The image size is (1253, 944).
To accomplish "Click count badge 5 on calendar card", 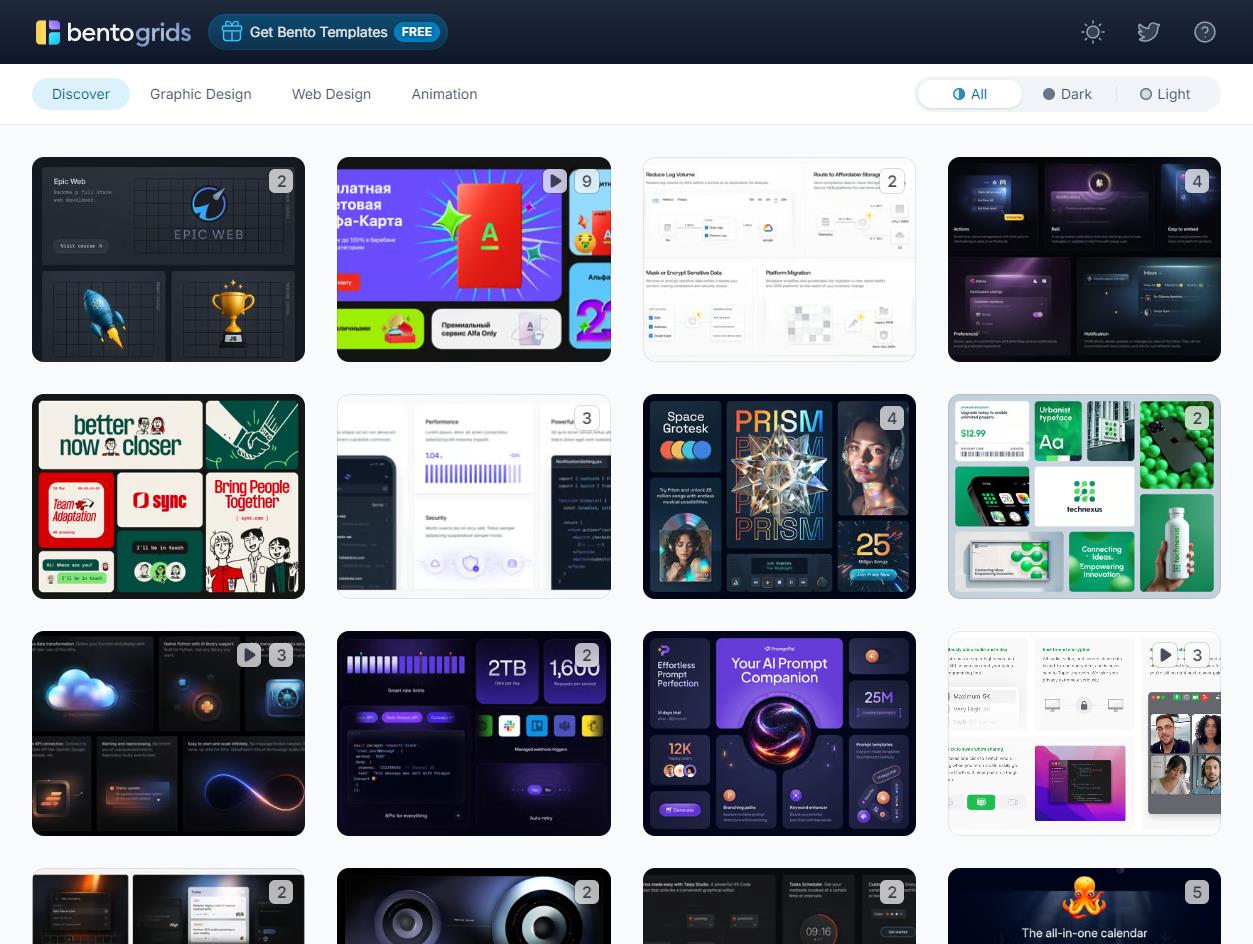I will [1197, 892].
